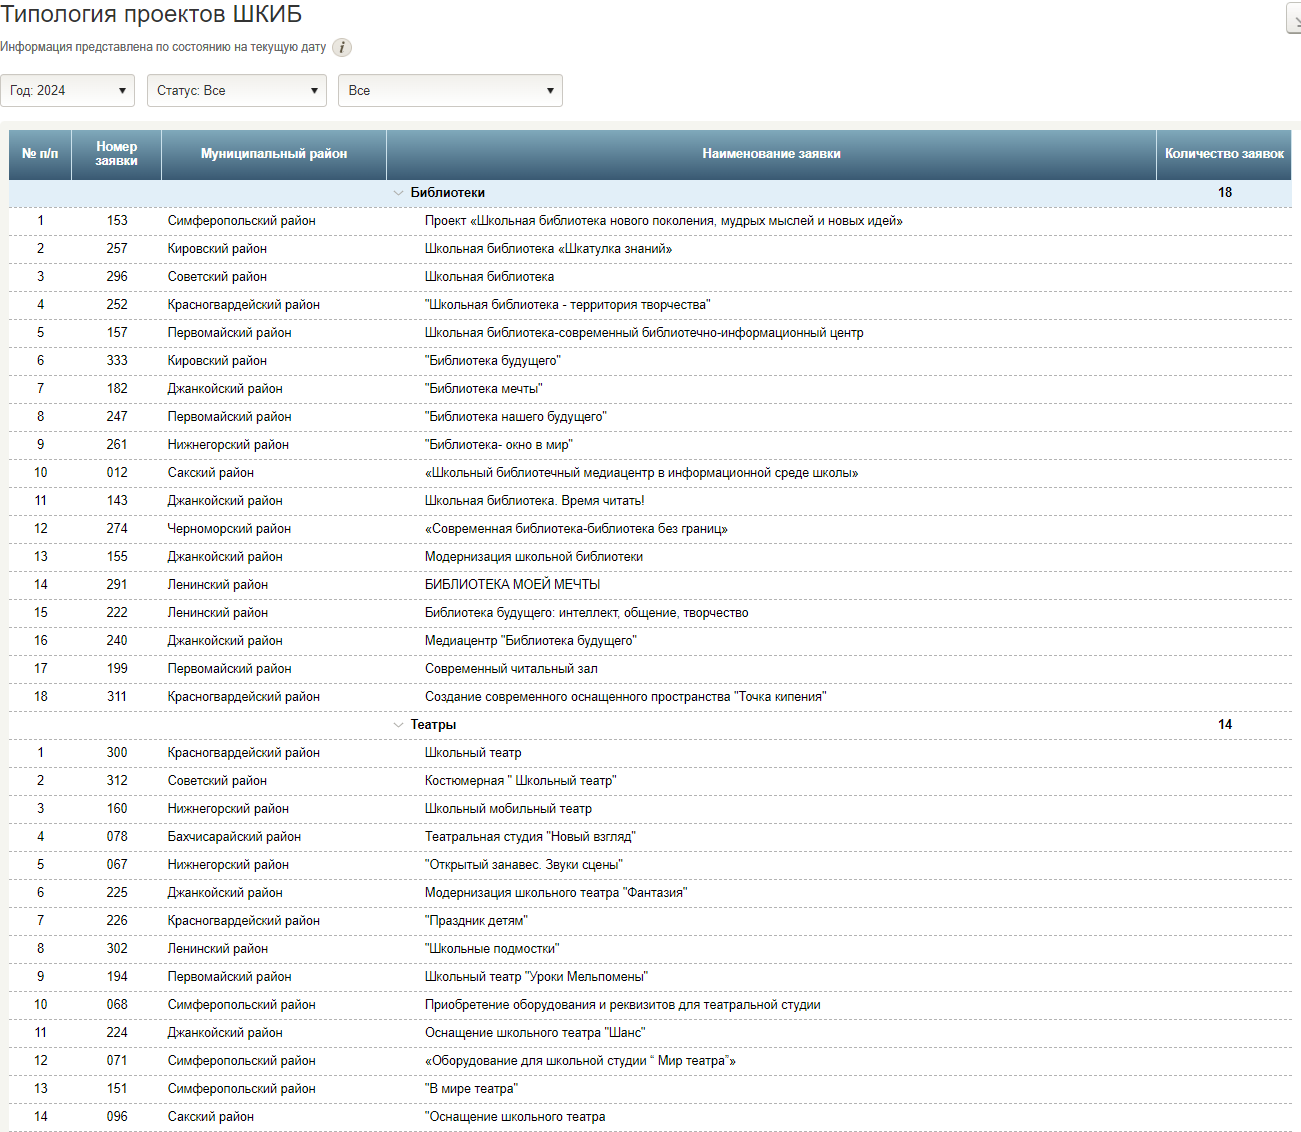Click Количество заявок column header
Viewport: 1301px width, 1132px height.
1224,154
